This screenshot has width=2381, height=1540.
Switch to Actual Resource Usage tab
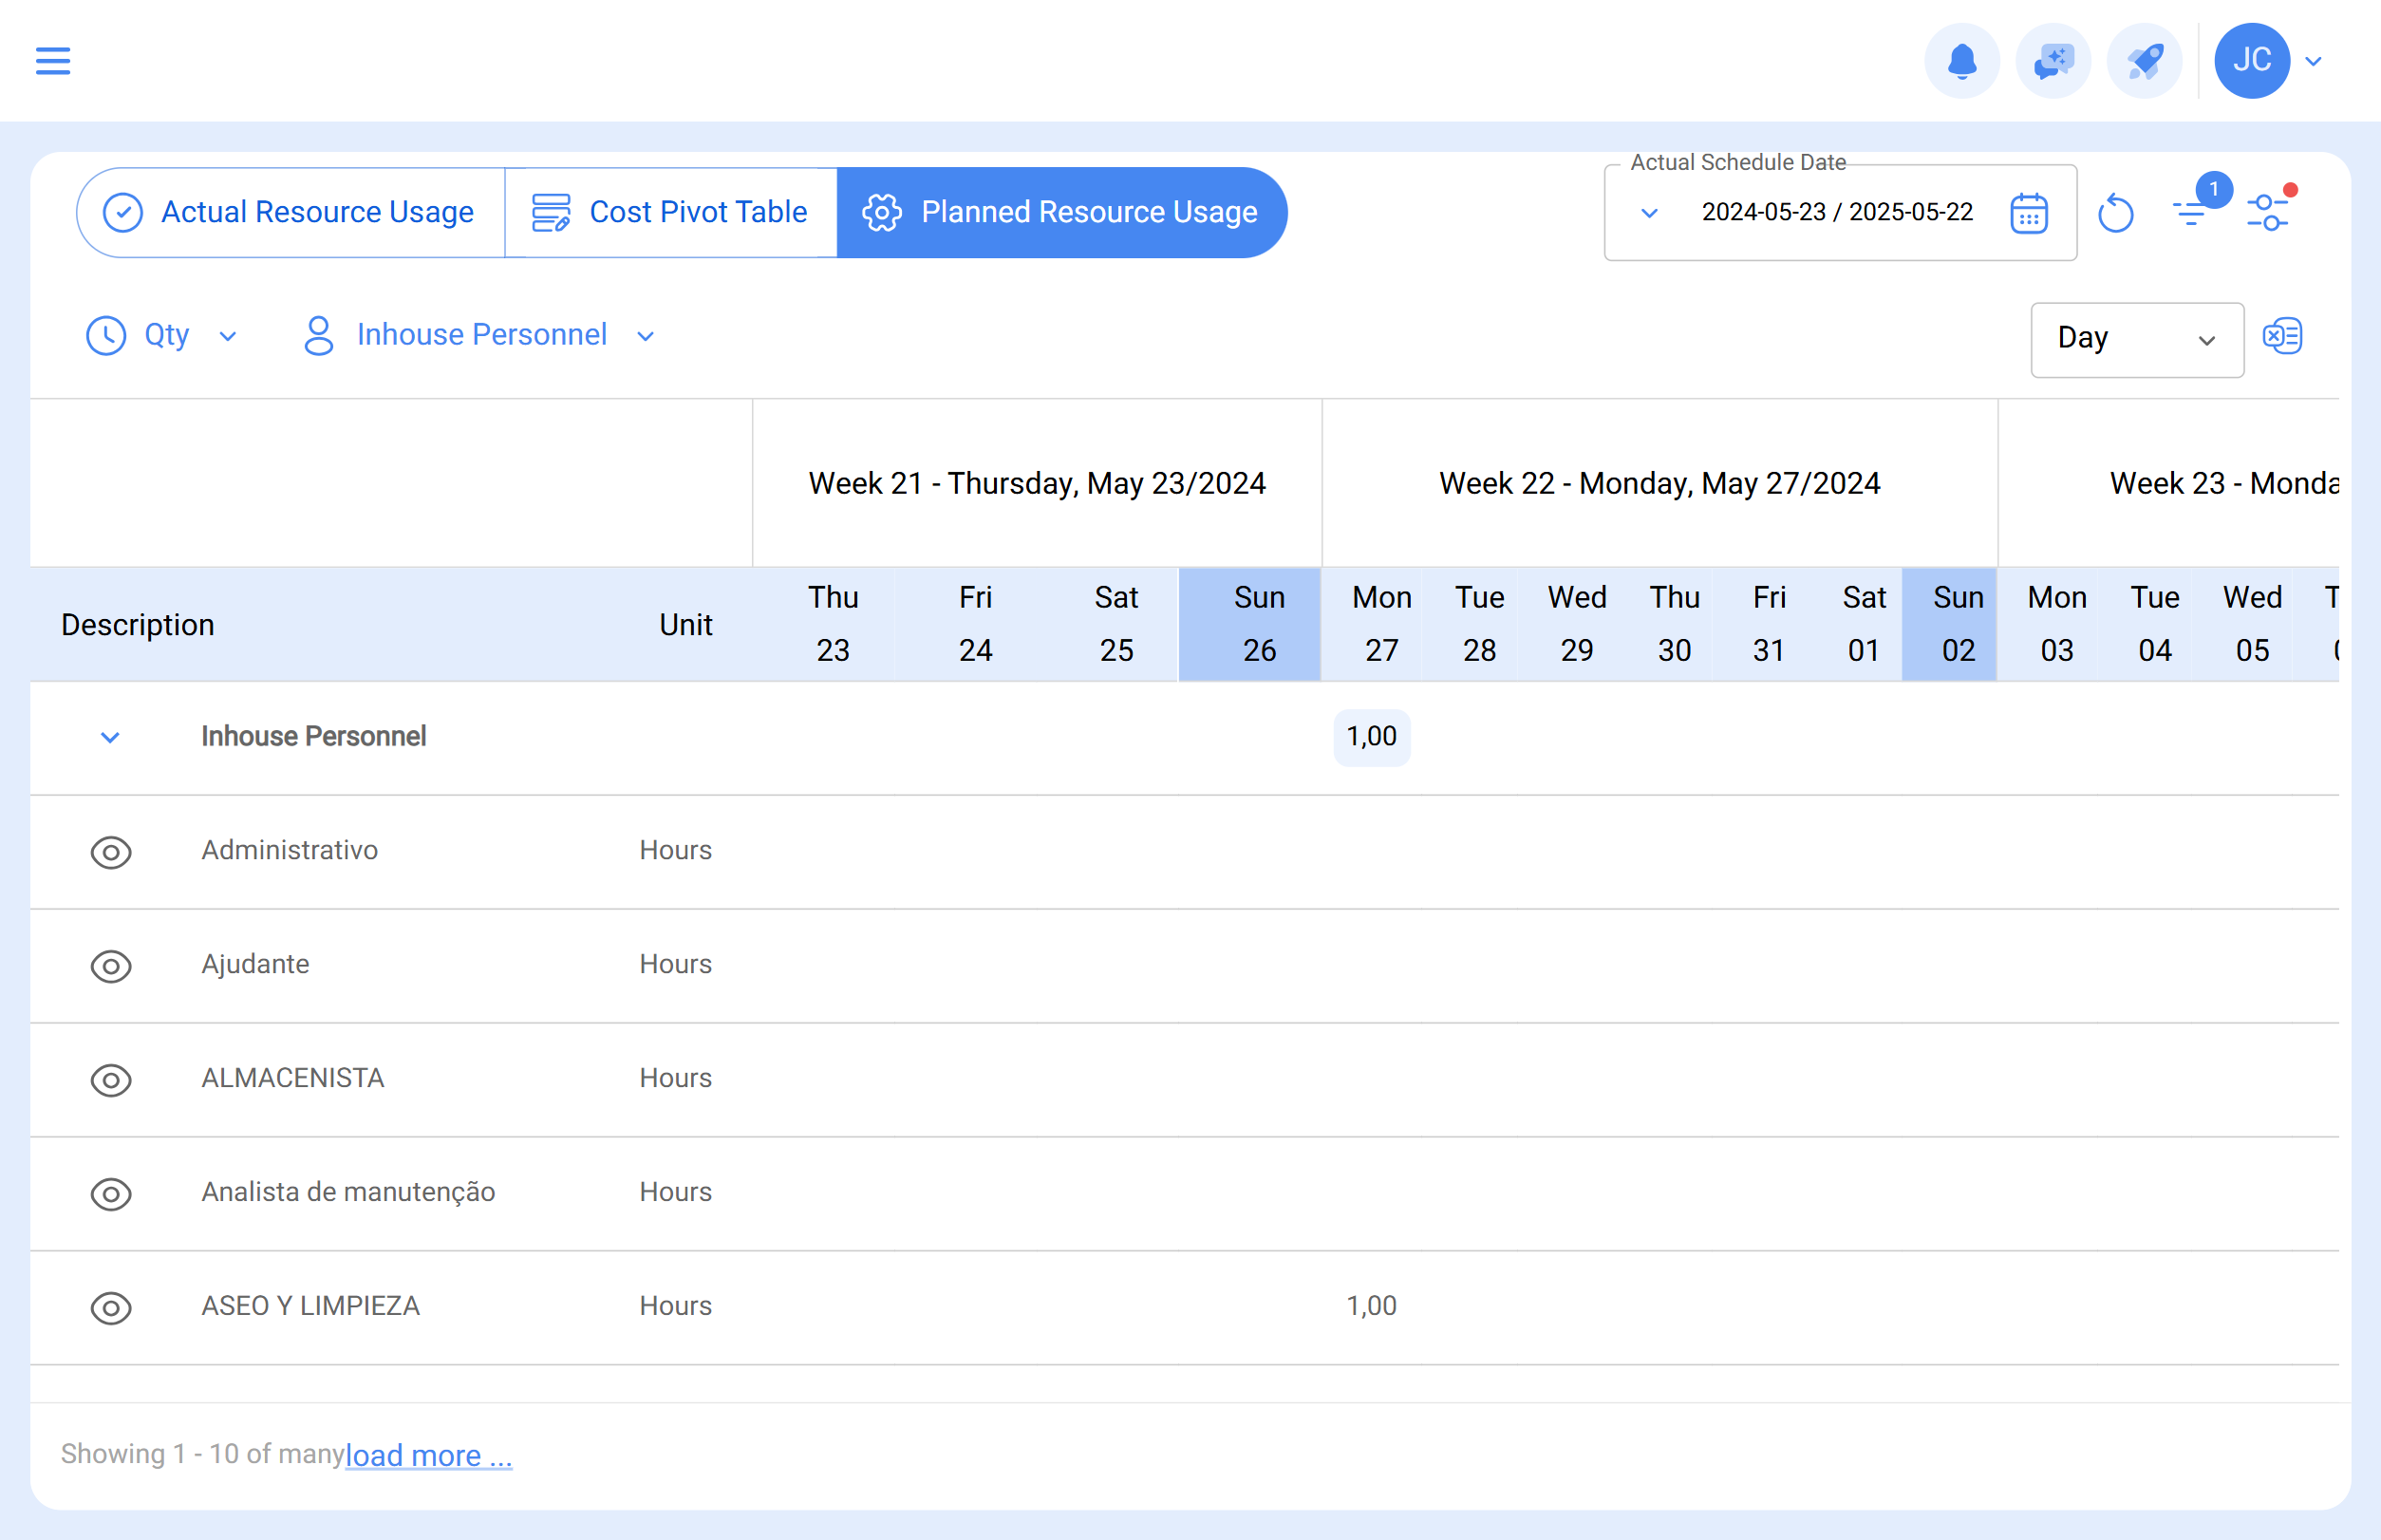click(x=290, y=212)
